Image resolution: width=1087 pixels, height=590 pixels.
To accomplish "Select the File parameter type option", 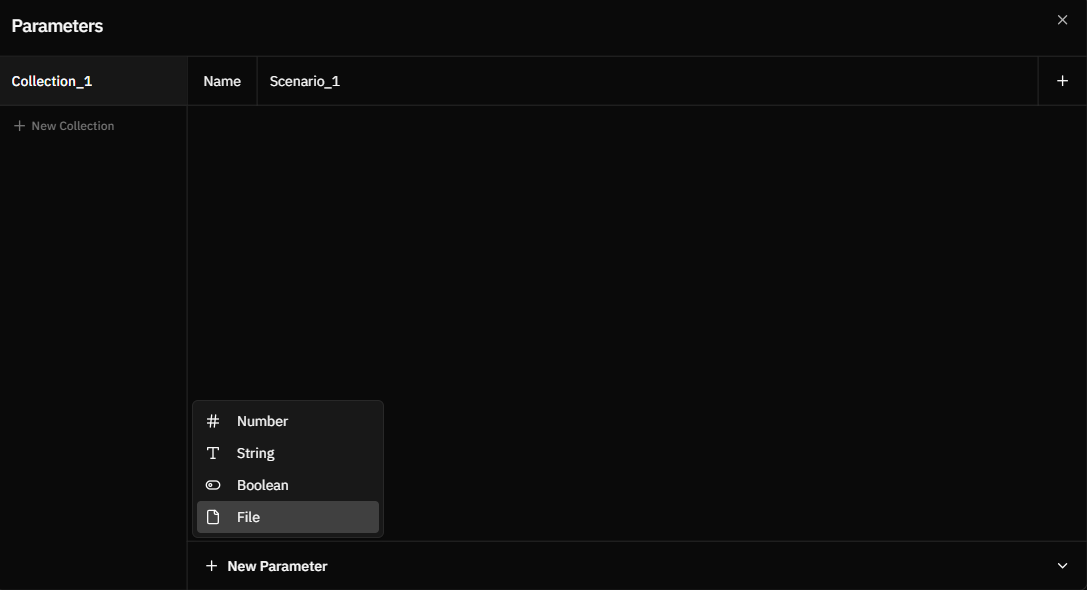I will [x=249, y=517].
